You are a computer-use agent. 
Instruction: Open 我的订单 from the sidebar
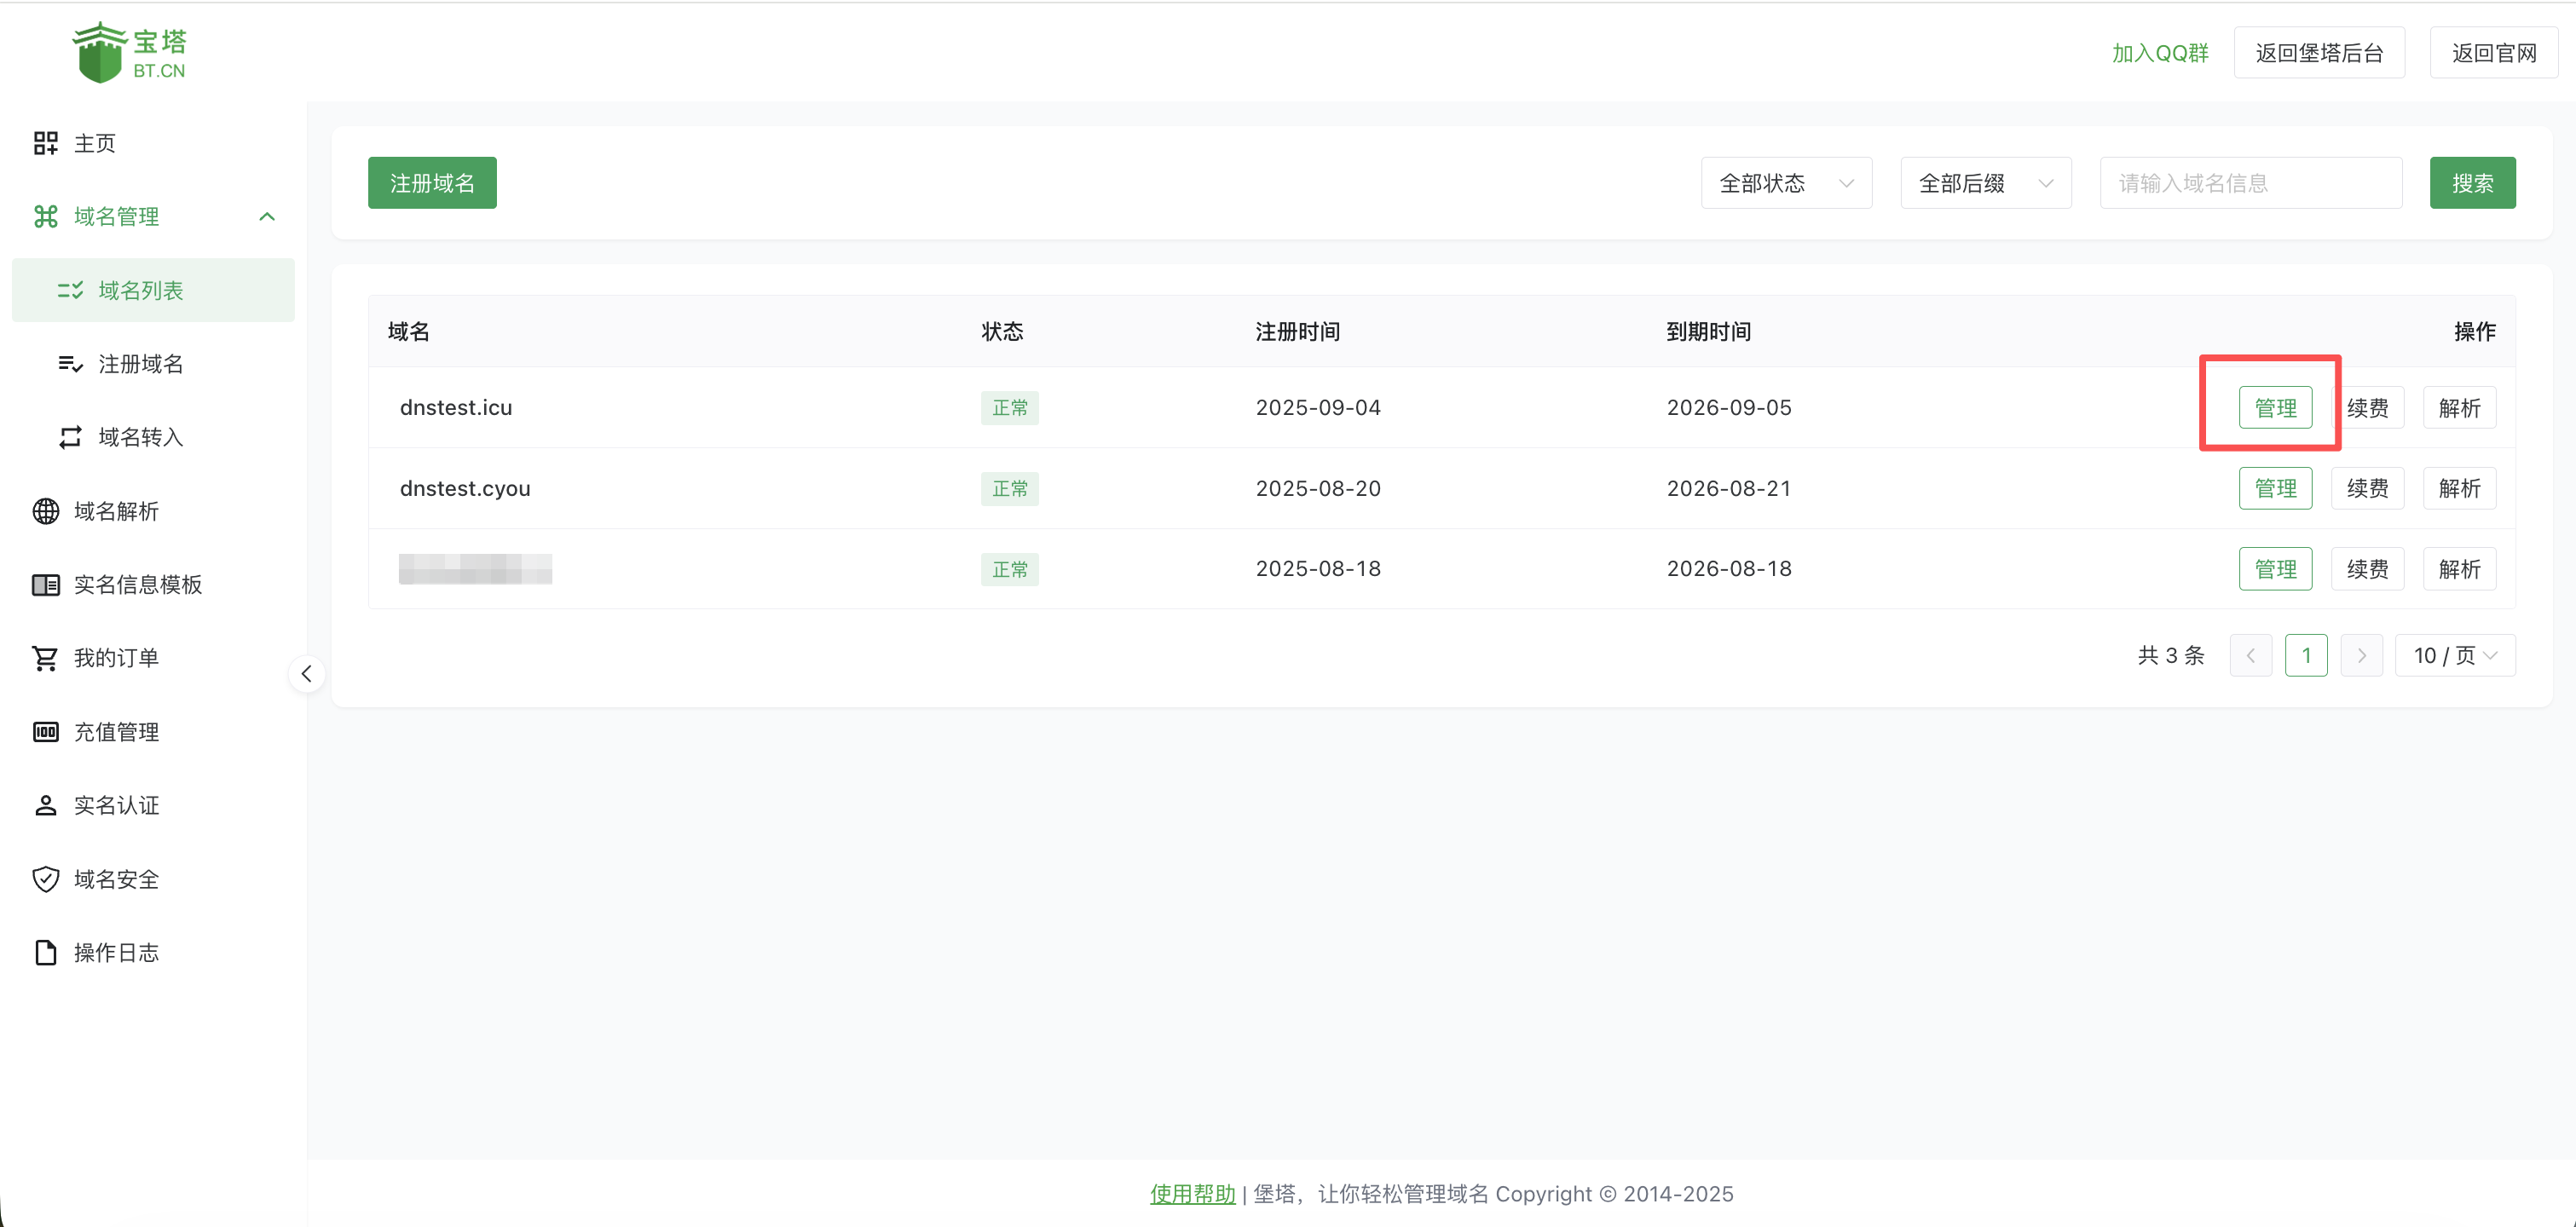(x=116, y=658)
